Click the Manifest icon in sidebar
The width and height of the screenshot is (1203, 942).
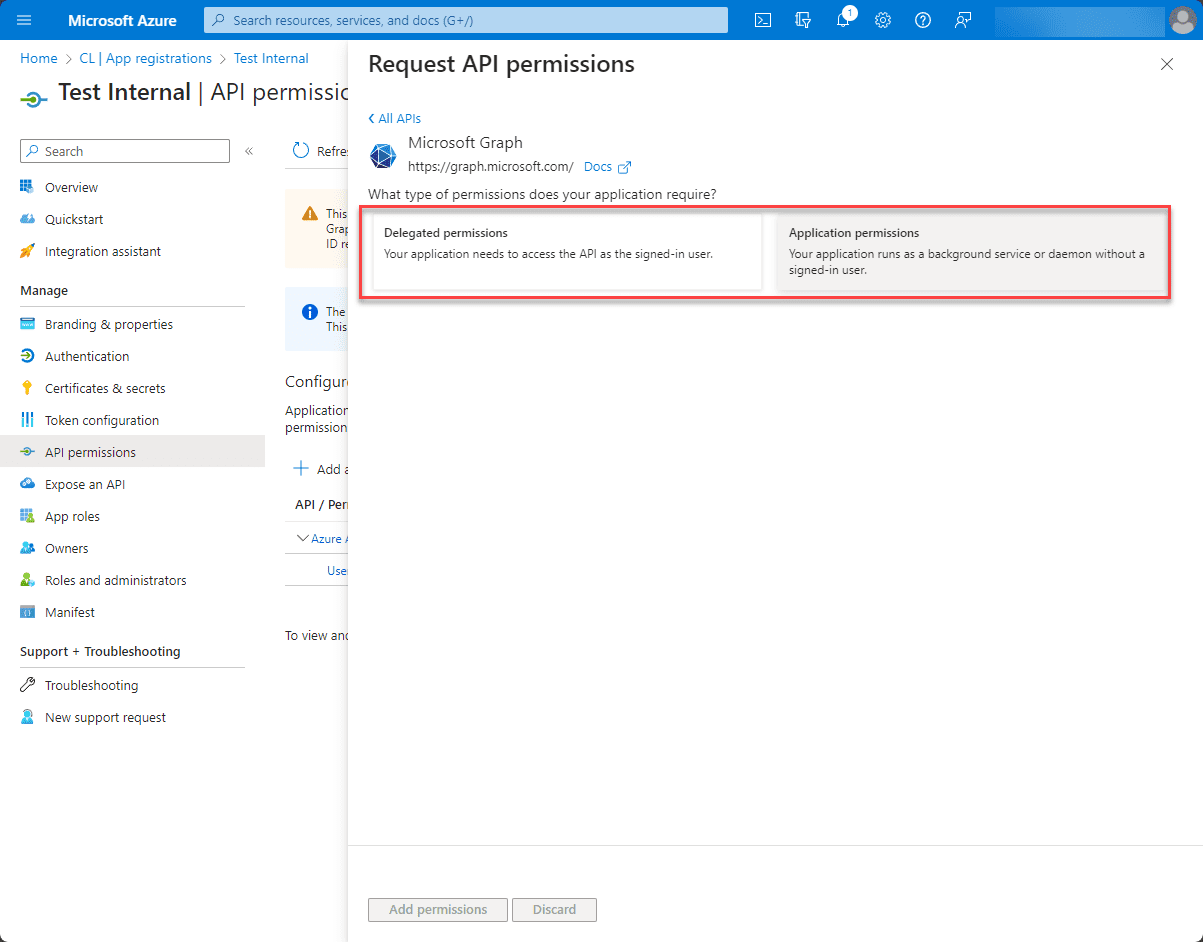[27, 612]
